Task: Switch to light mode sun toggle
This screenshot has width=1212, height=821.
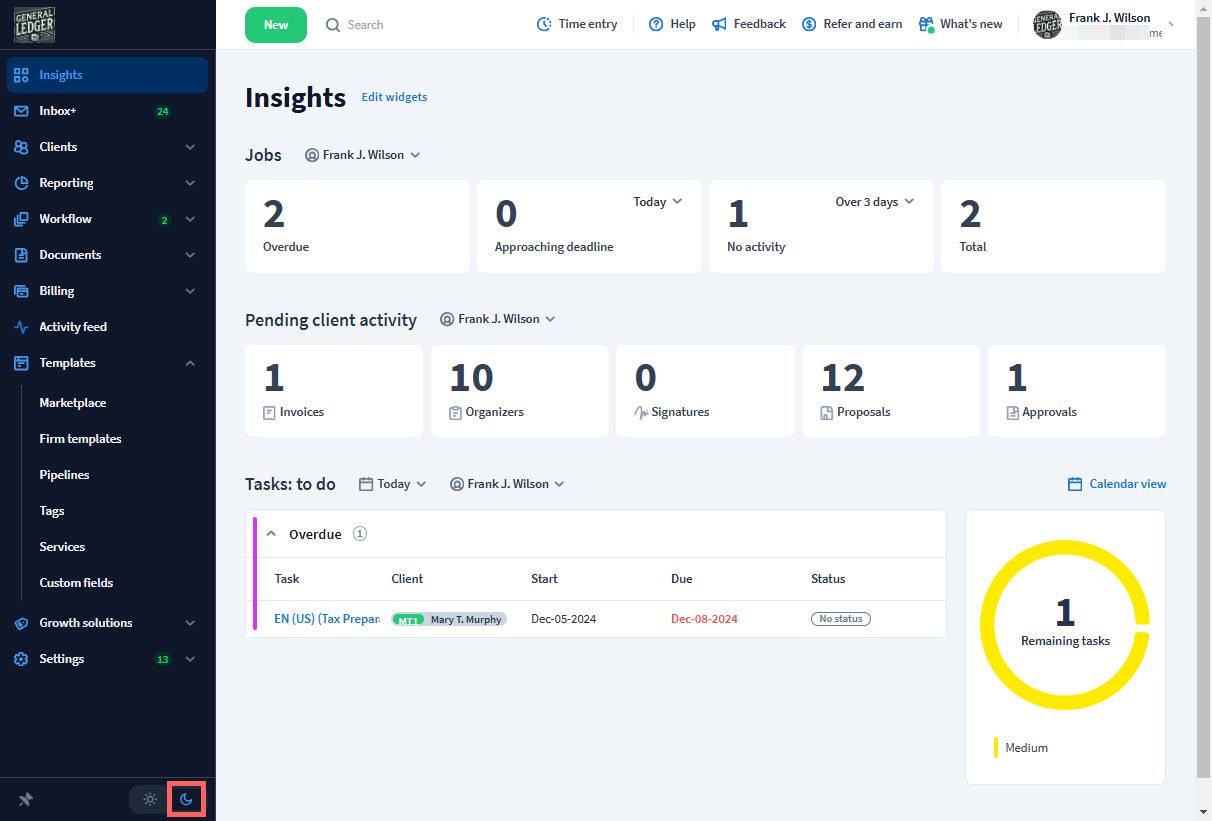Action: click(150, 800)
